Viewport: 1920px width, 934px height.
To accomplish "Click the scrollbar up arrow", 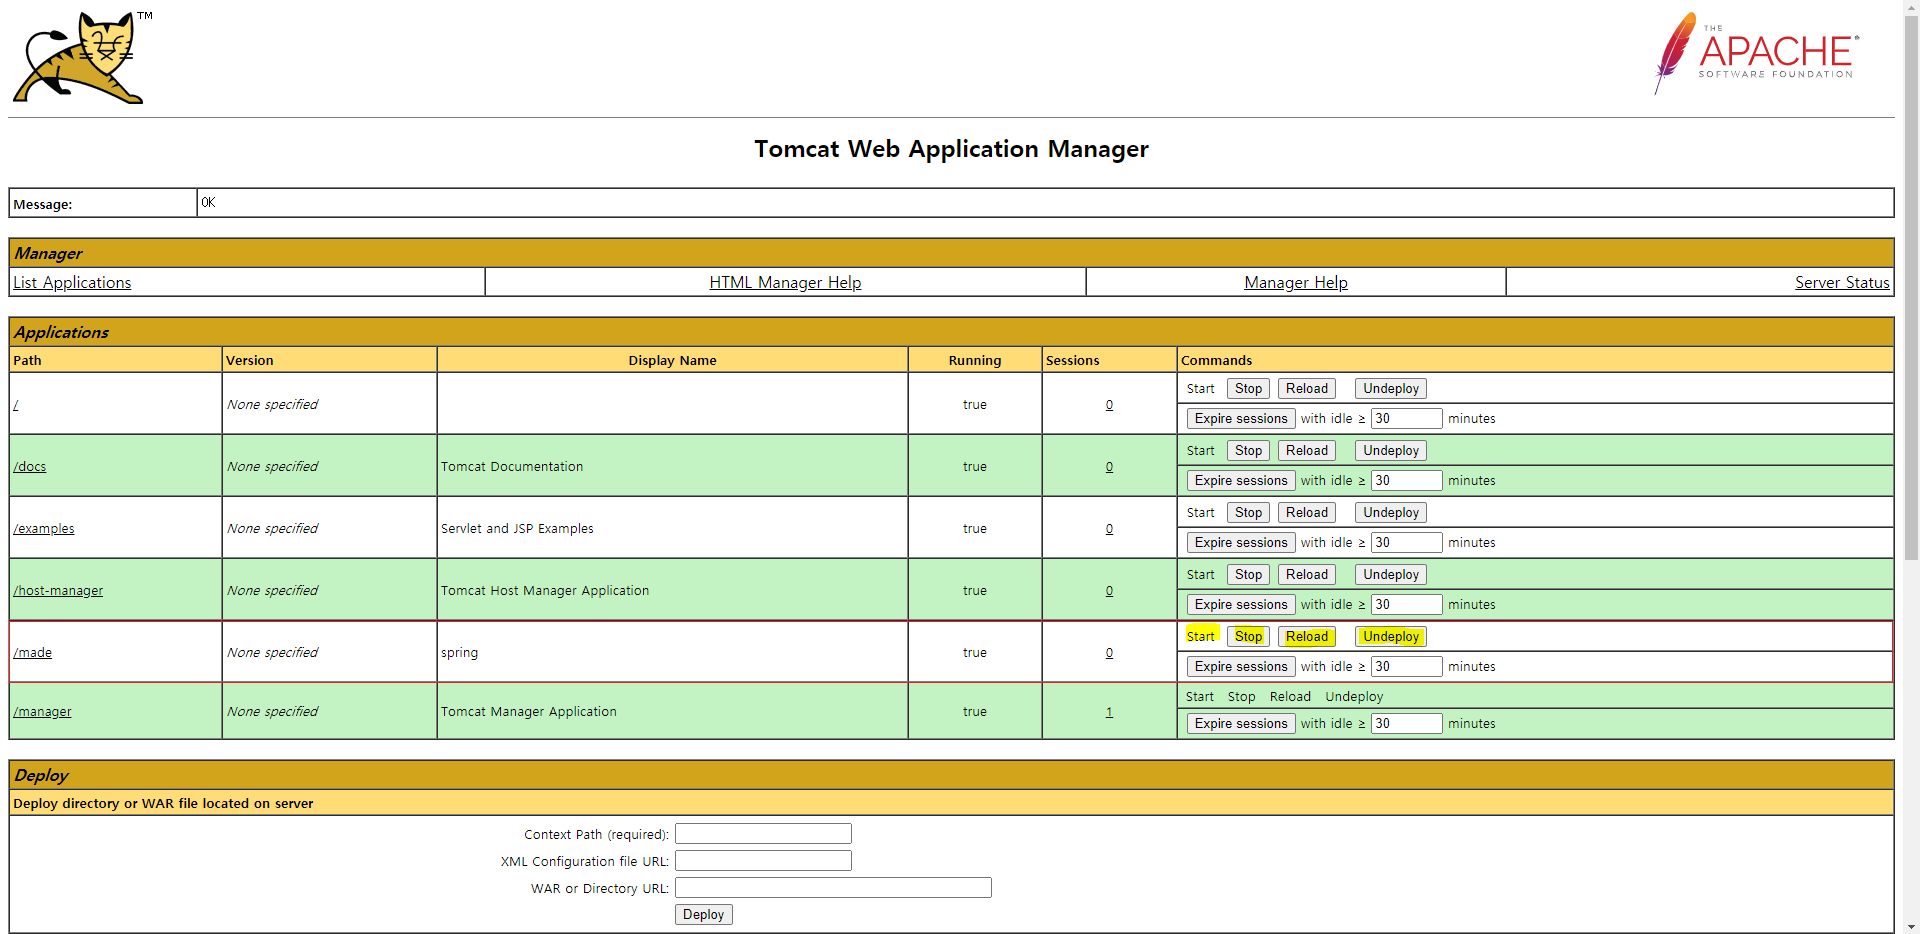I will tap(1911, 8).
